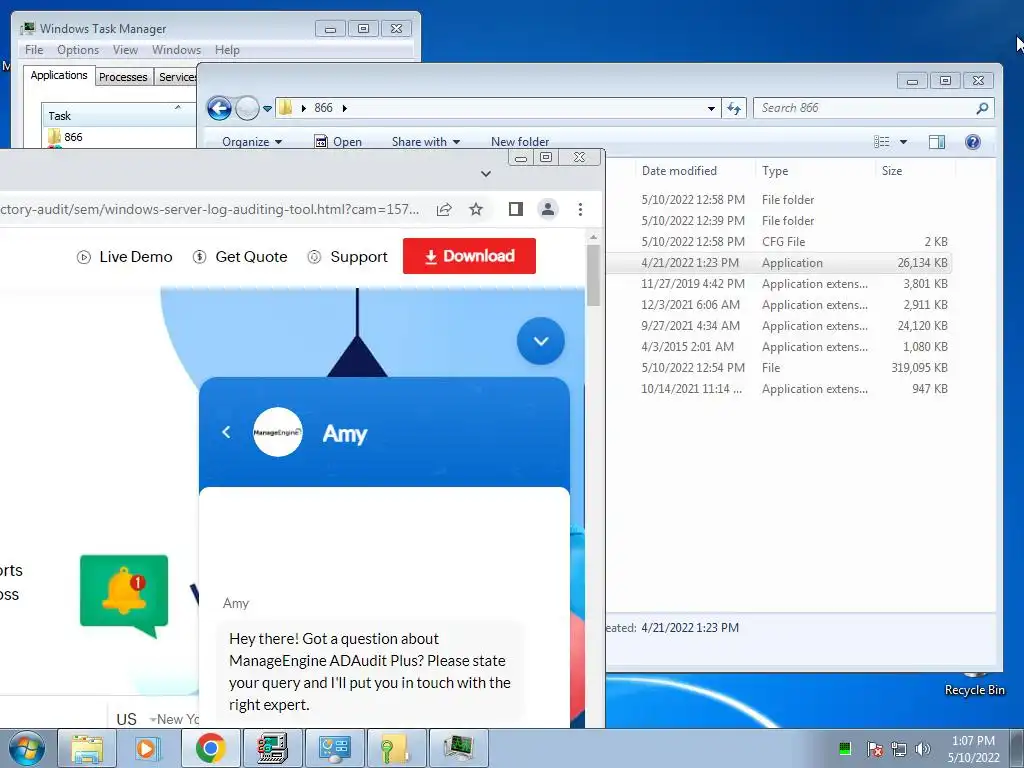Click the taskbar clock showing 1:07 PM
Viewport: 1024px width, 768px height.
973,749
